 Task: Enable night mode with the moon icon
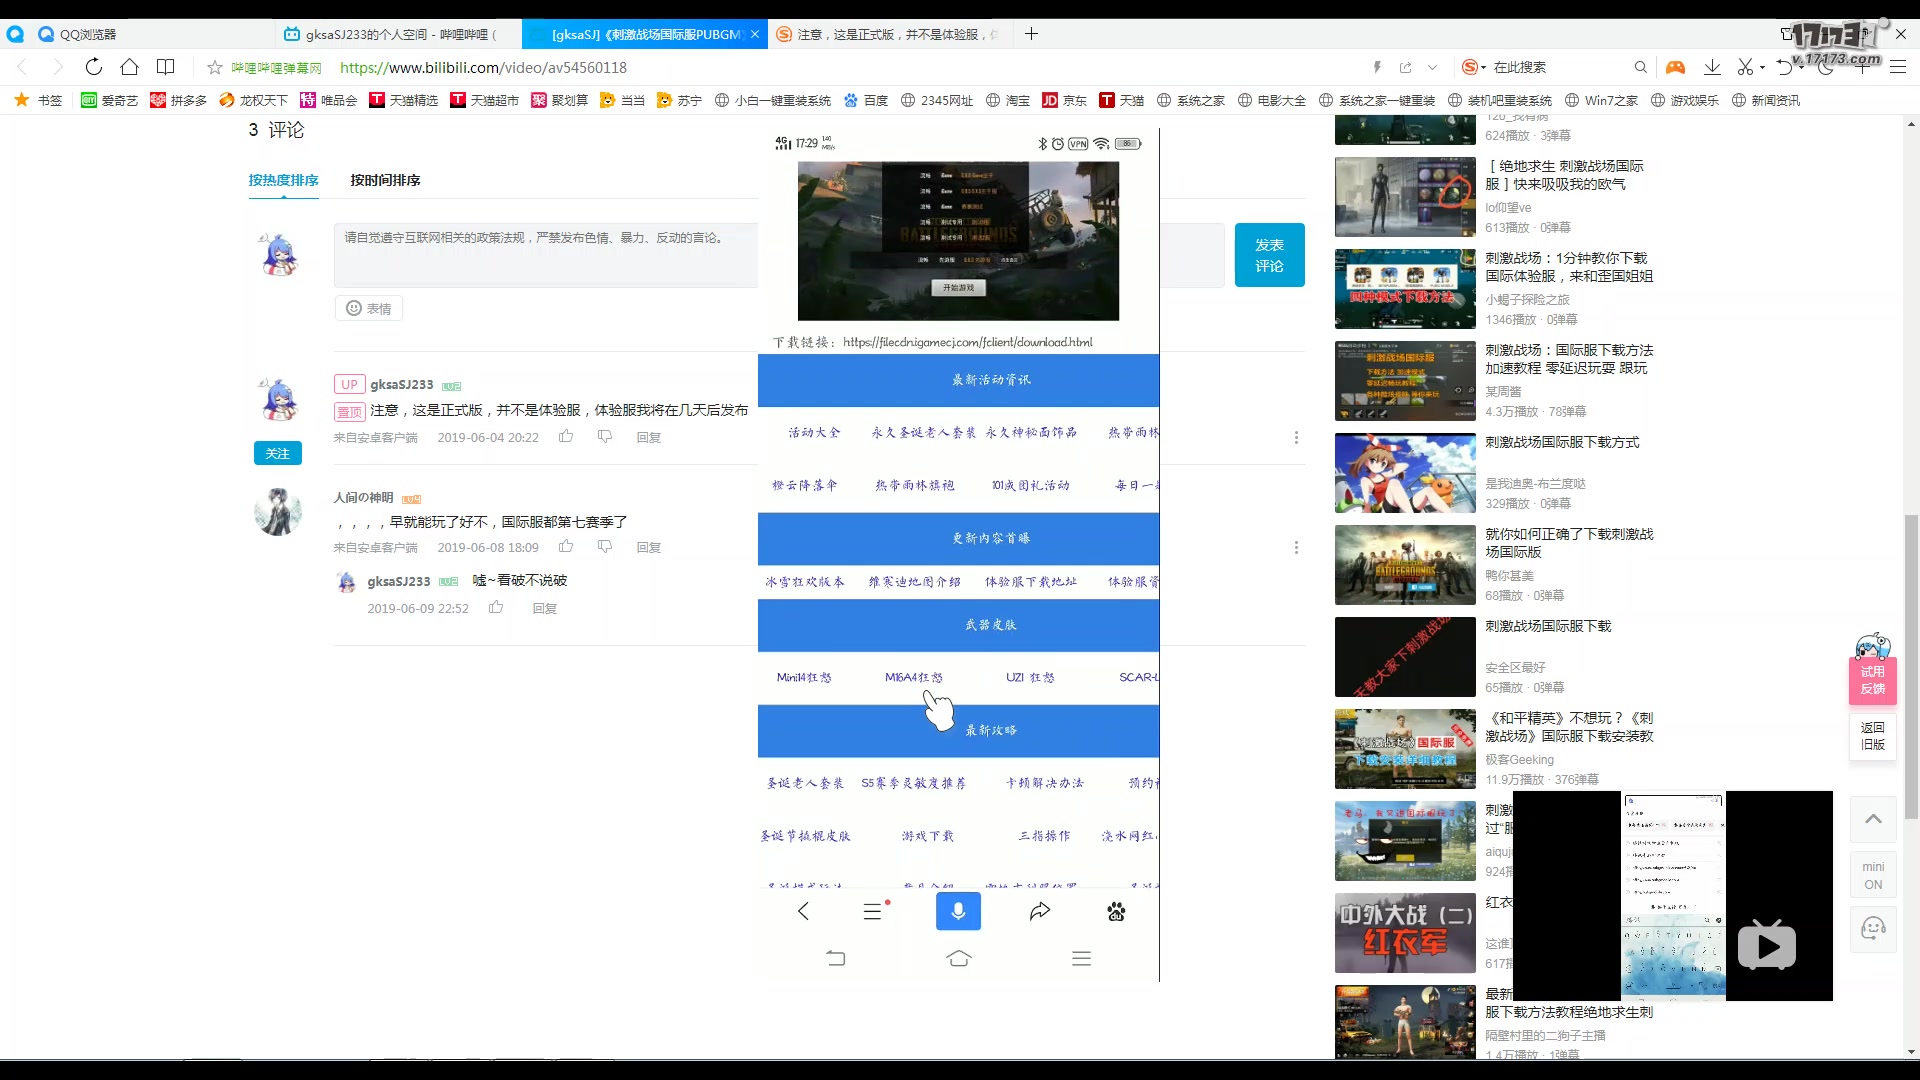[1825, 67]
